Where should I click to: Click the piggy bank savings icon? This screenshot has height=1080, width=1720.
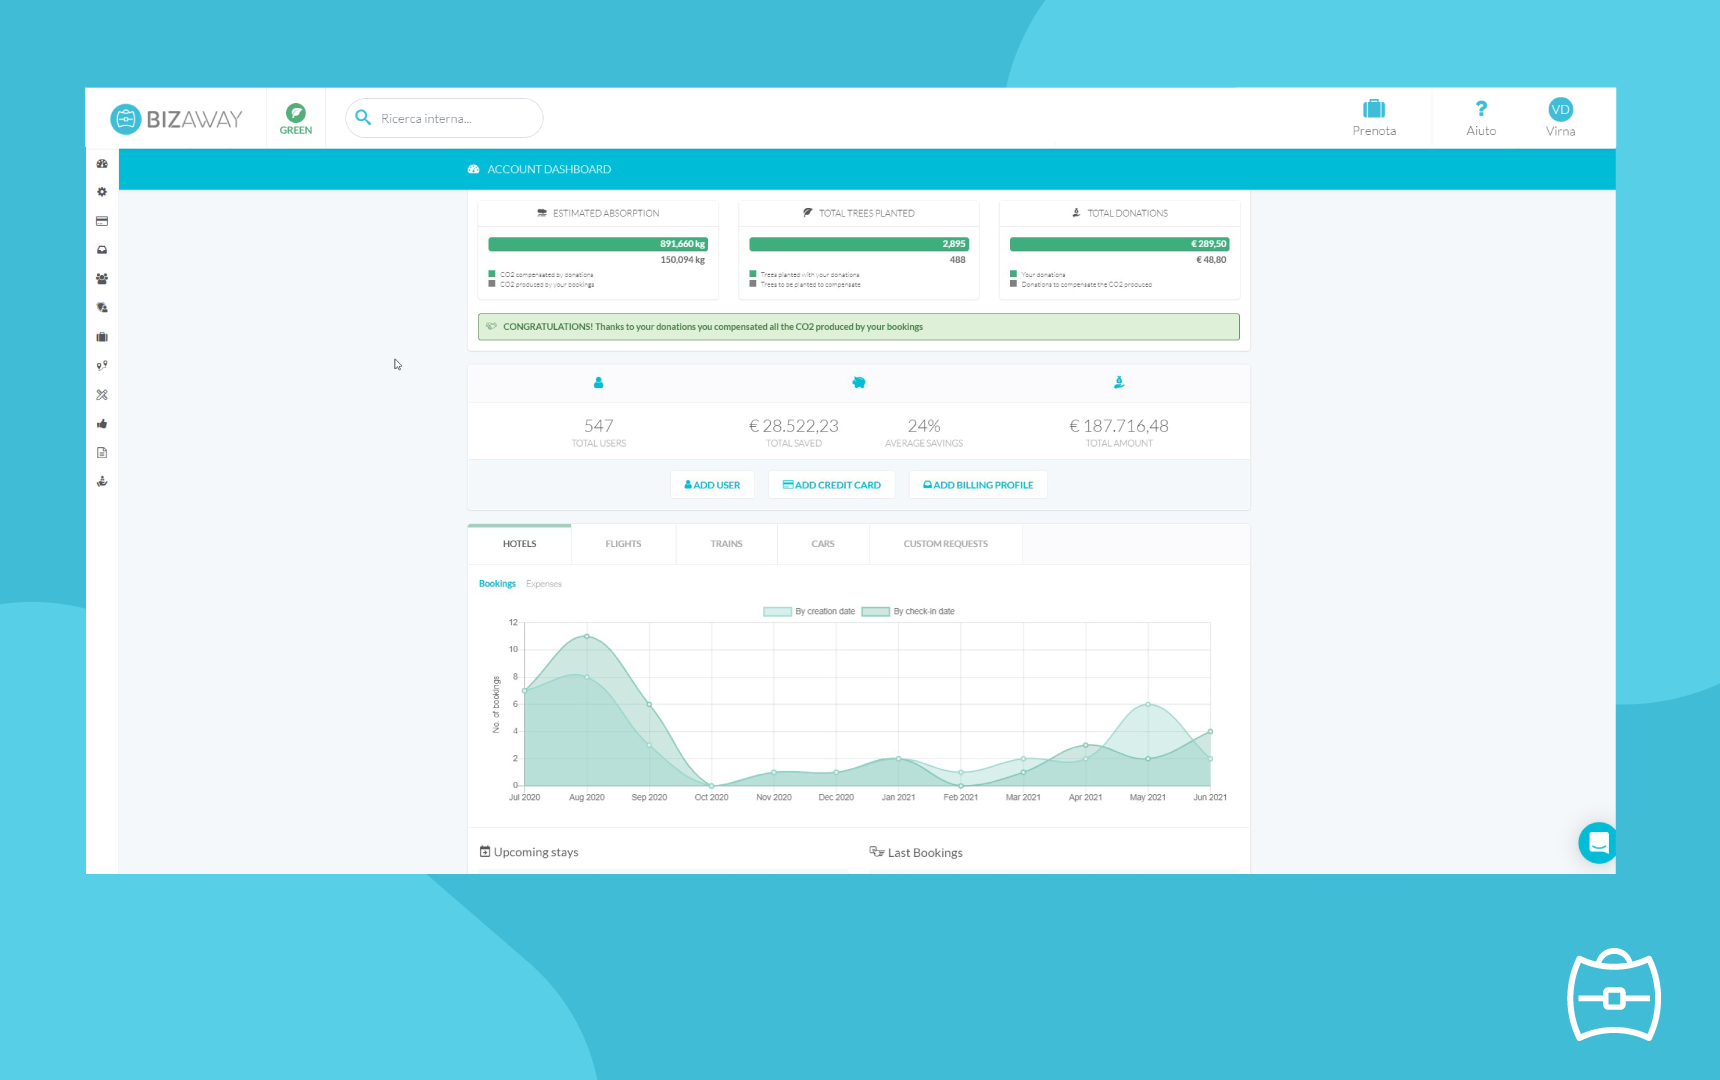click(859, 382)
